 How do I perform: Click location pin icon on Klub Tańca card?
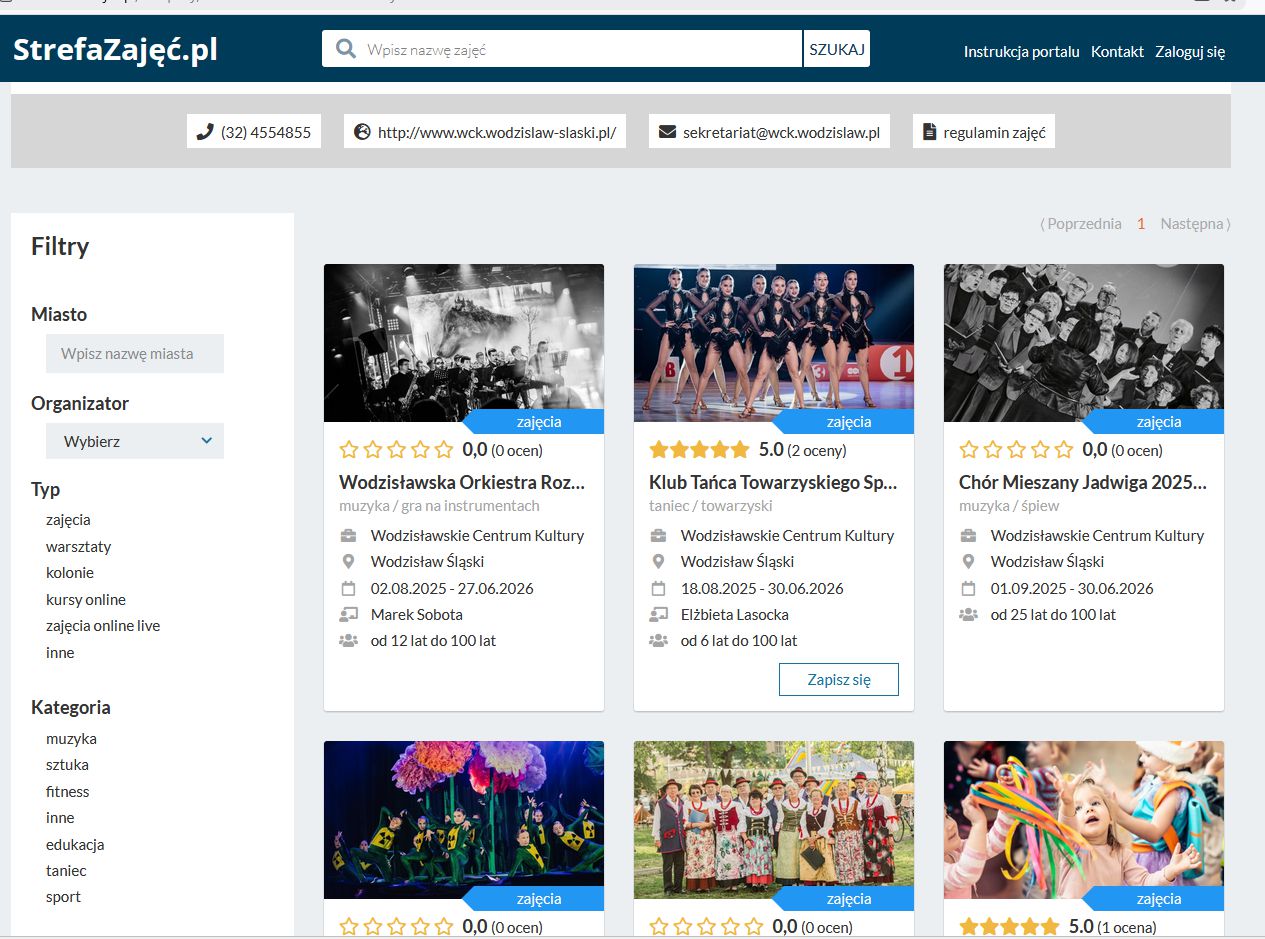coord(658,562)
